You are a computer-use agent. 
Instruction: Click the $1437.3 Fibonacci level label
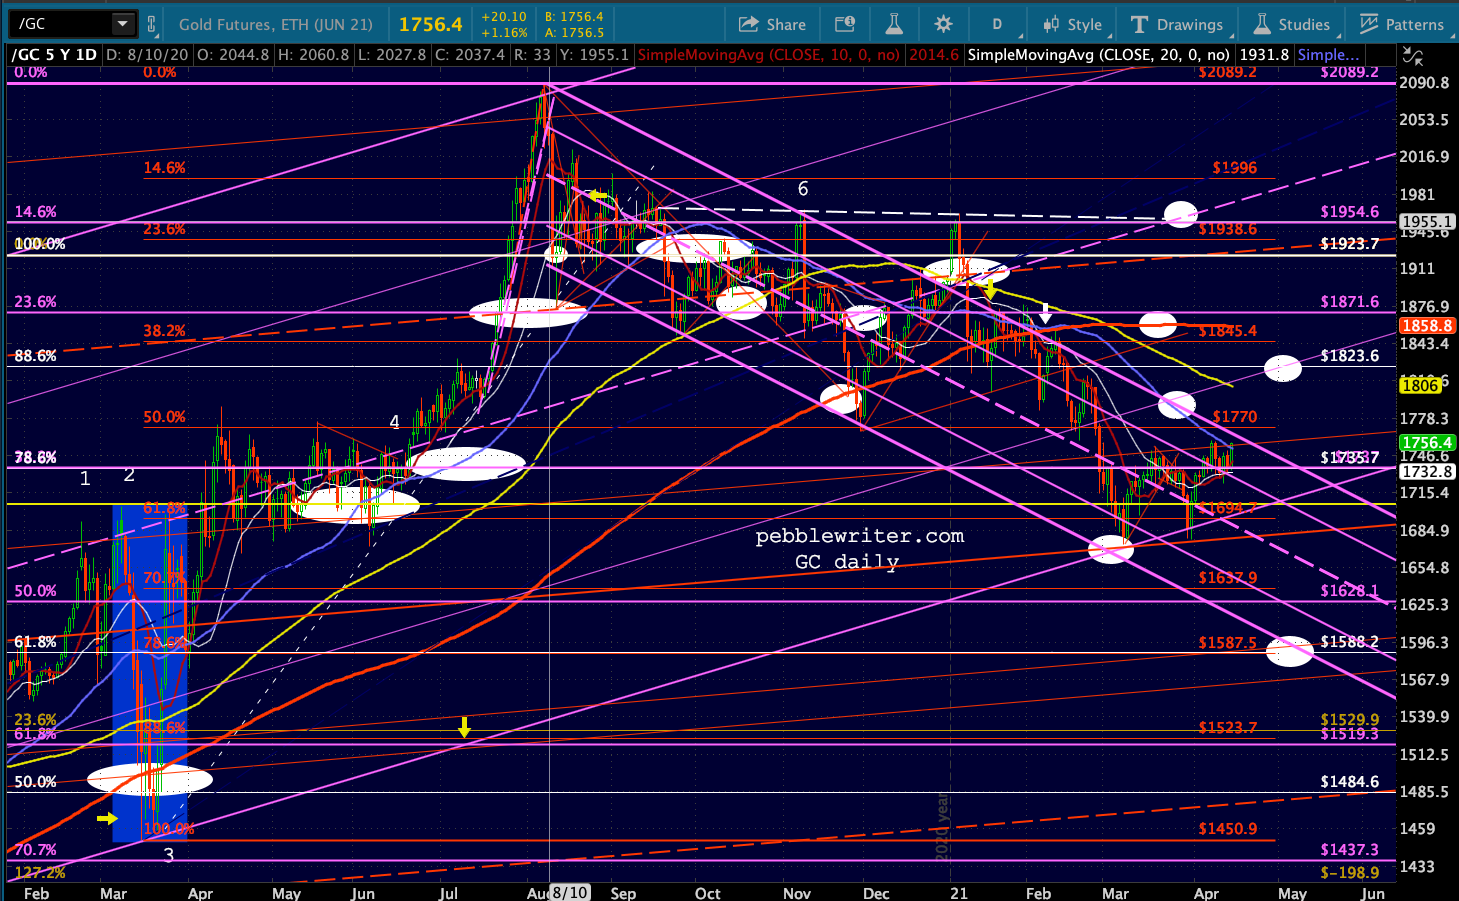[1349, 849]
